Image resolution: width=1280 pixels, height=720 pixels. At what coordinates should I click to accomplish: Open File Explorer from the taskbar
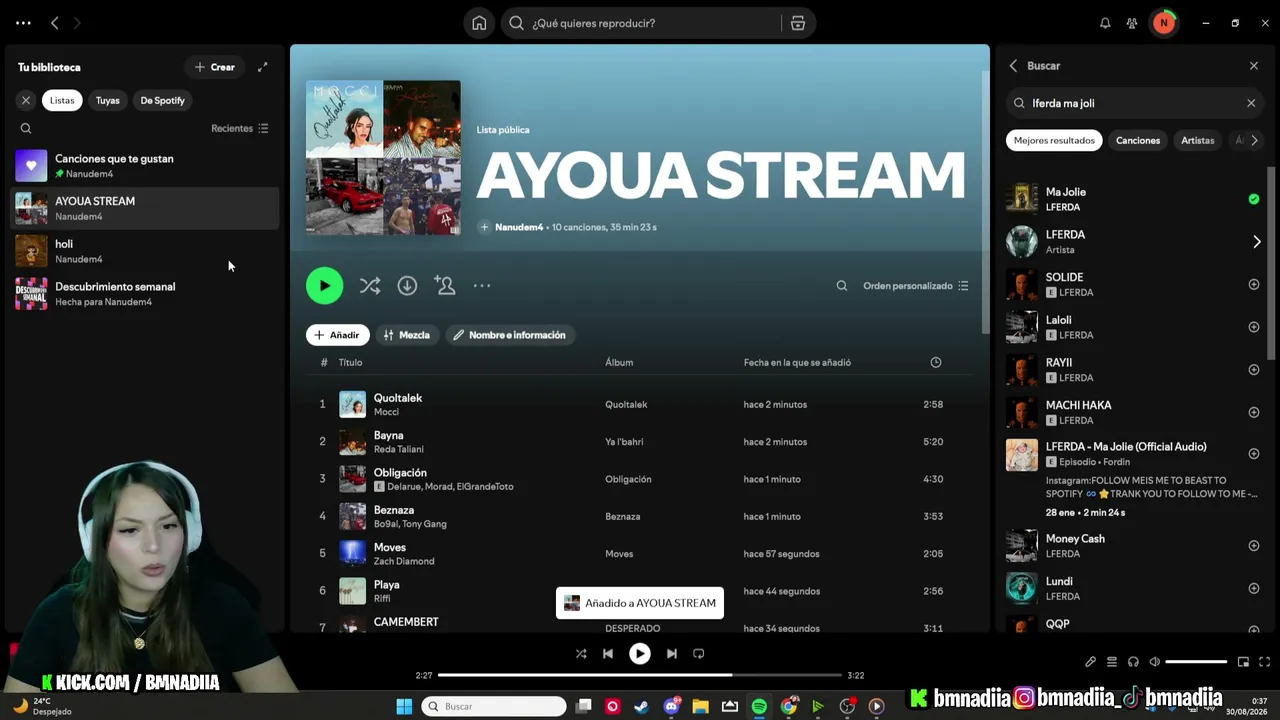pyautogui.click(x=700, y=707)
